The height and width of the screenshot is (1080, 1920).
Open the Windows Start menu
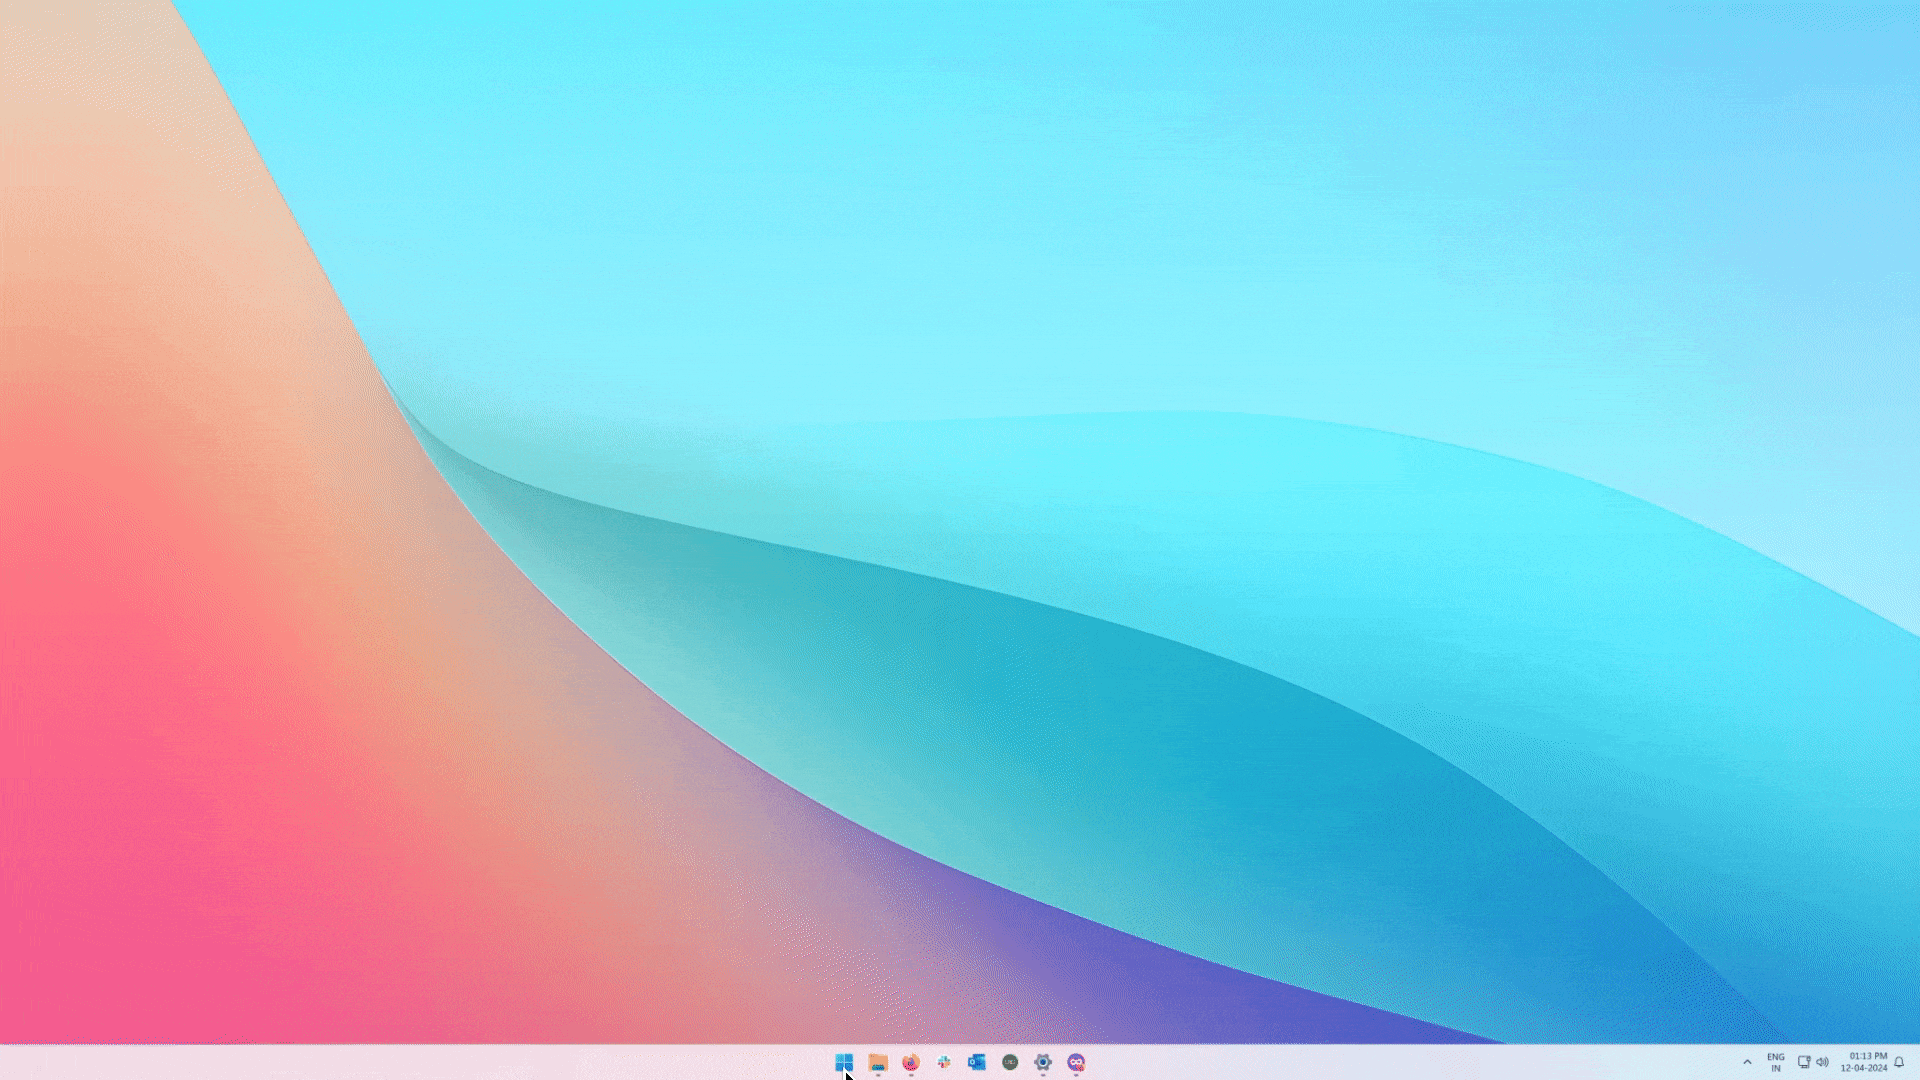click(844, 1062)
